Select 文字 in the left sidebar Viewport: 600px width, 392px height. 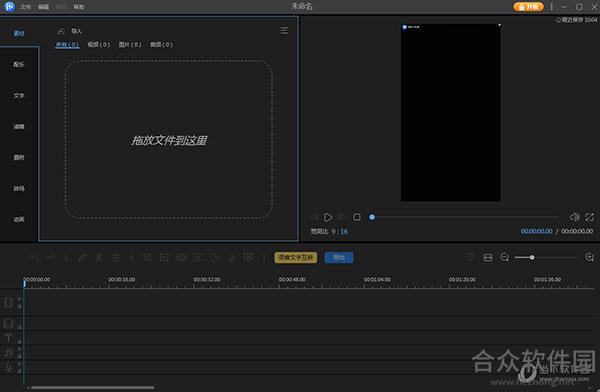pyautogui.click(x=19, y=95)
